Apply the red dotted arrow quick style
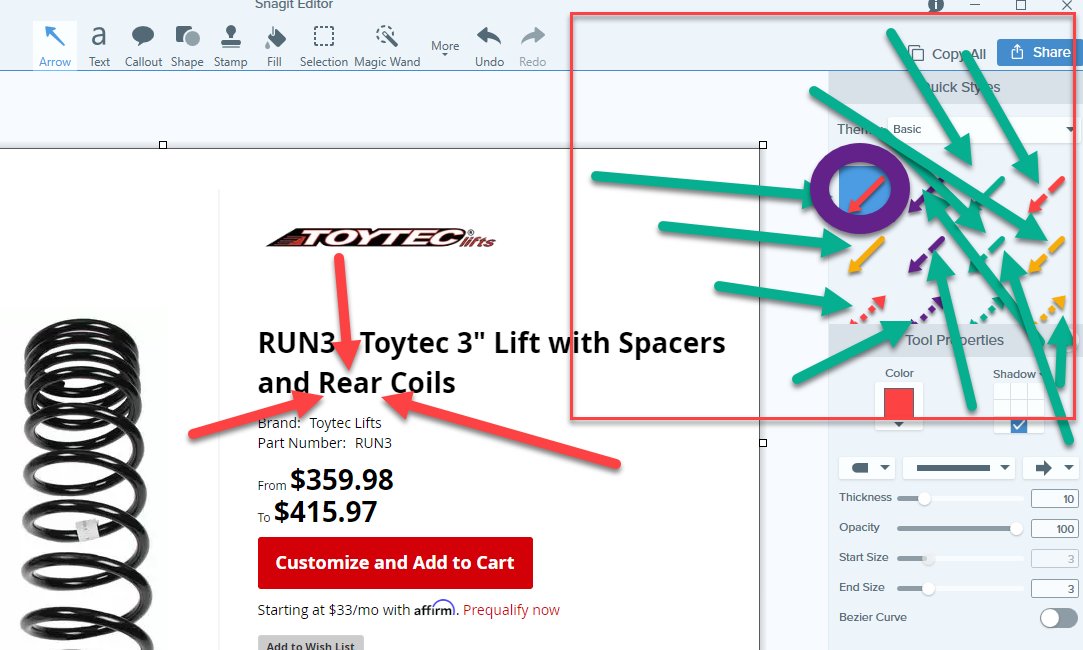Image resolution: width=1083 pixels, height=650 pixels. point(867,309)
